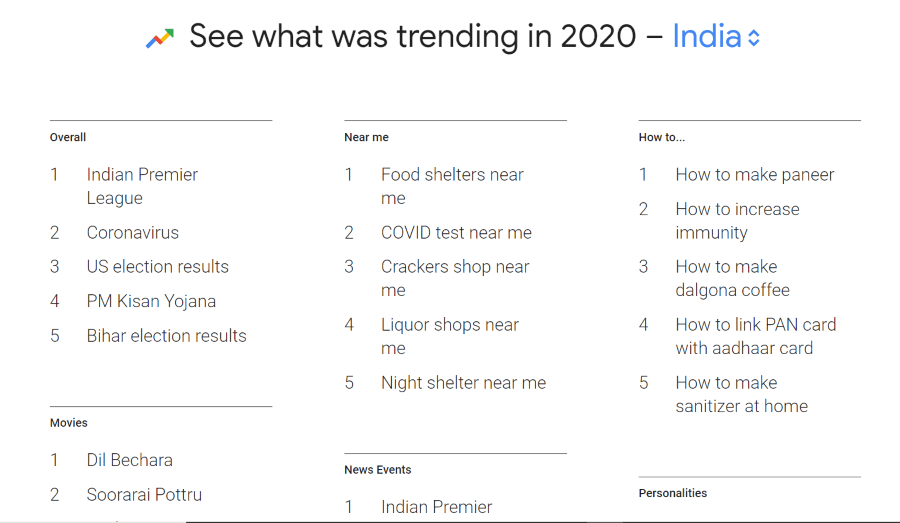This screenshot has height=523, width=900.
Task: Open Liquor shops near me
Action: [450, 336]
